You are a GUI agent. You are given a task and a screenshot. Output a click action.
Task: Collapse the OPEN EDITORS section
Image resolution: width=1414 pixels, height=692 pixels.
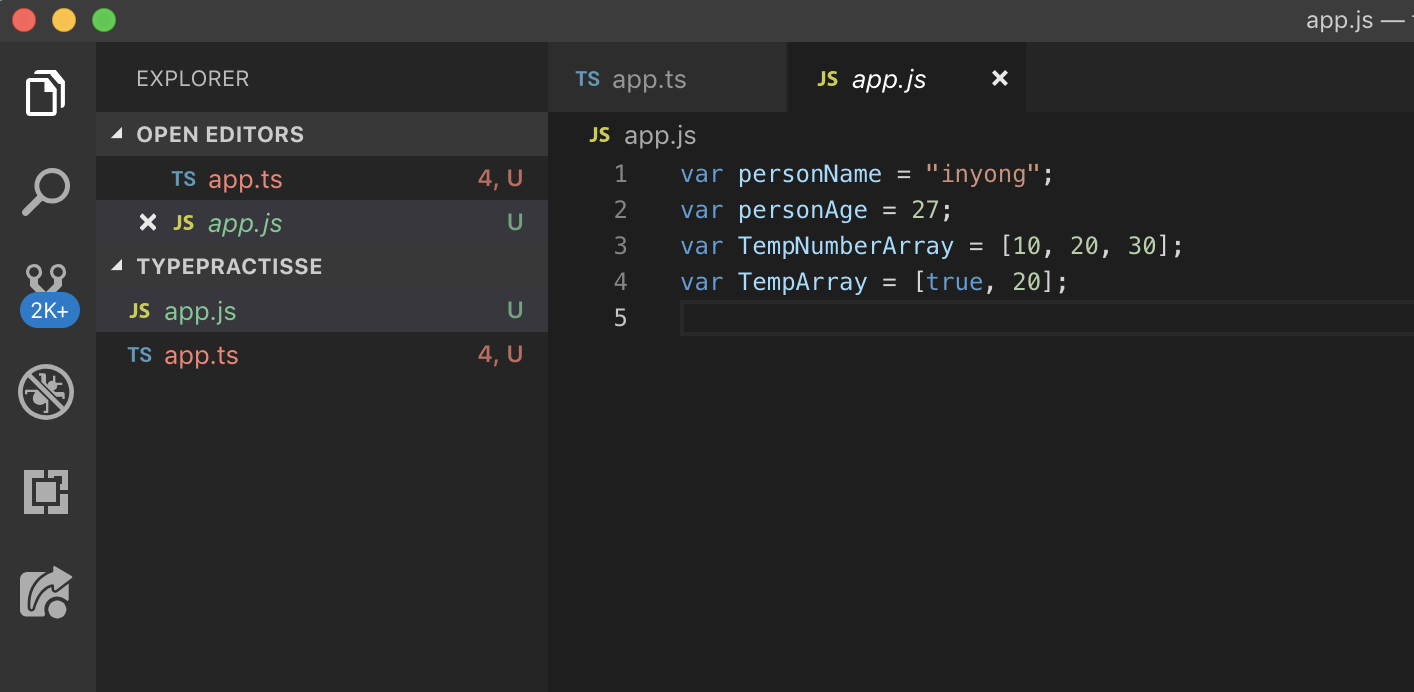click(x=322, y=134)
